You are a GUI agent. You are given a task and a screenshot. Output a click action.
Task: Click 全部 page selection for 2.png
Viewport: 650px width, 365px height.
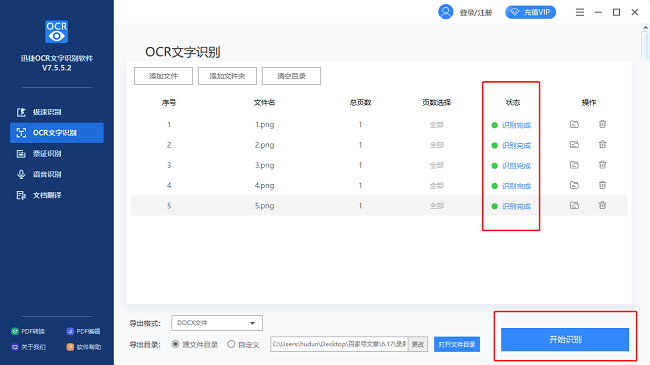437,145
